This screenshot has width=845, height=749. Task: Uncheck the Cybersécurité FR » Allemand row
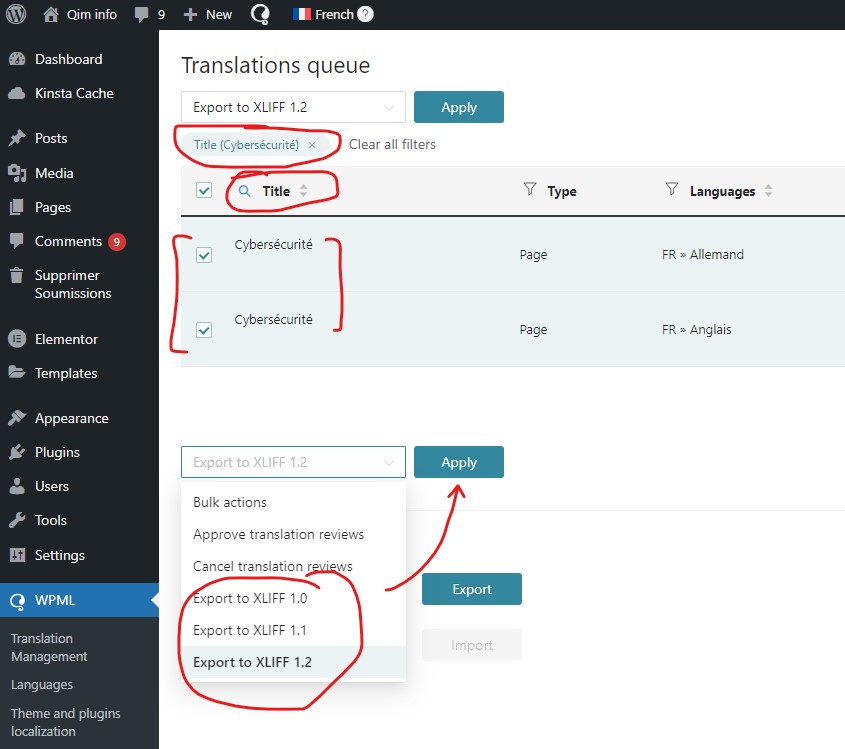click(x=204, y=255)
